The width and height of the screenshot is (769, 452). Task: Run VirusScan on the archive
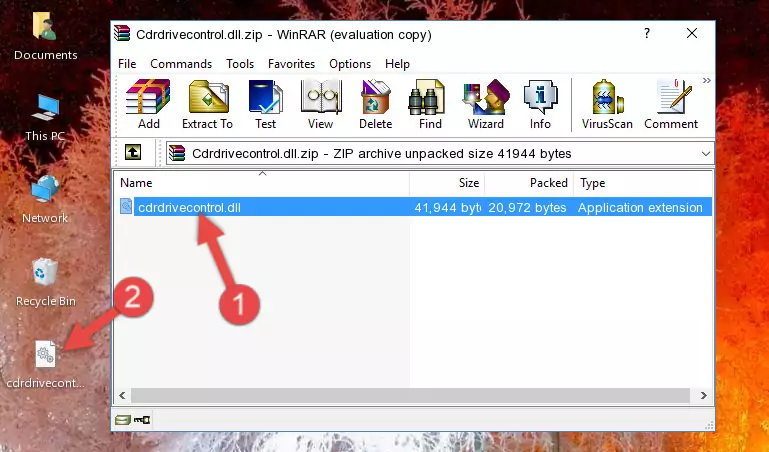click(607, 104)
